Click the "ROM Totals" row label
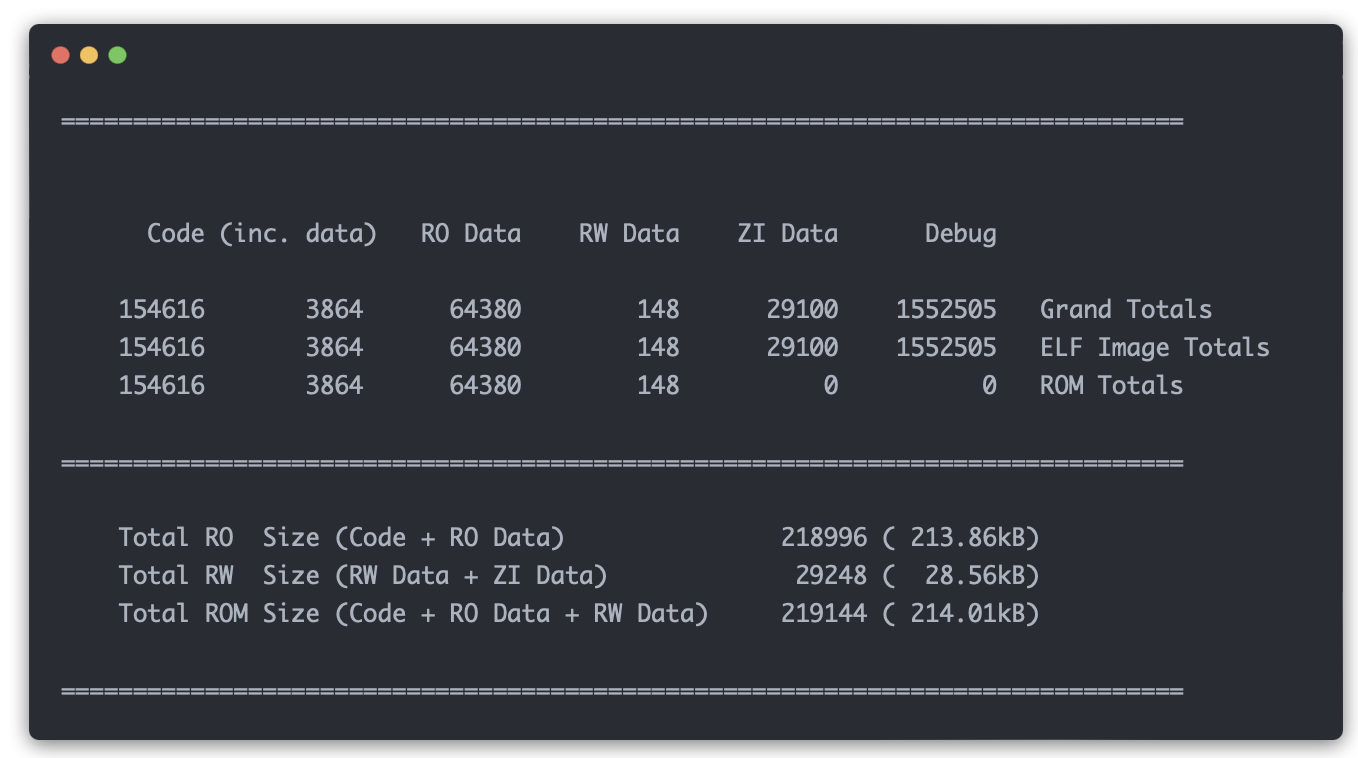 1112,386
